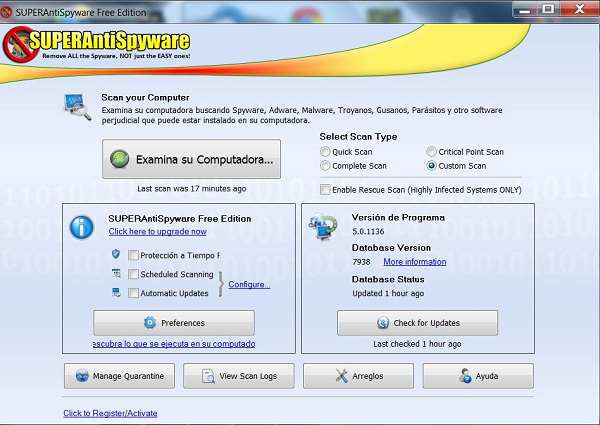The width and height of the screenshot is (600, 425).
Task: Click the green scan indicator icon
Action: [x=119, y=159]
